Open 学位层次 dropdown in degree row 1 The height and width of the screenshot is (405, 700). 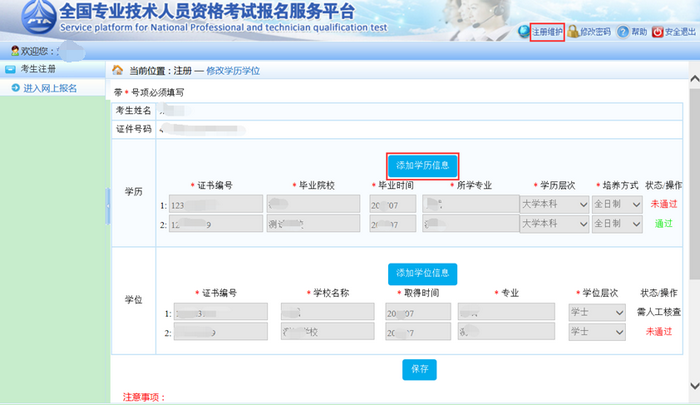597,313
